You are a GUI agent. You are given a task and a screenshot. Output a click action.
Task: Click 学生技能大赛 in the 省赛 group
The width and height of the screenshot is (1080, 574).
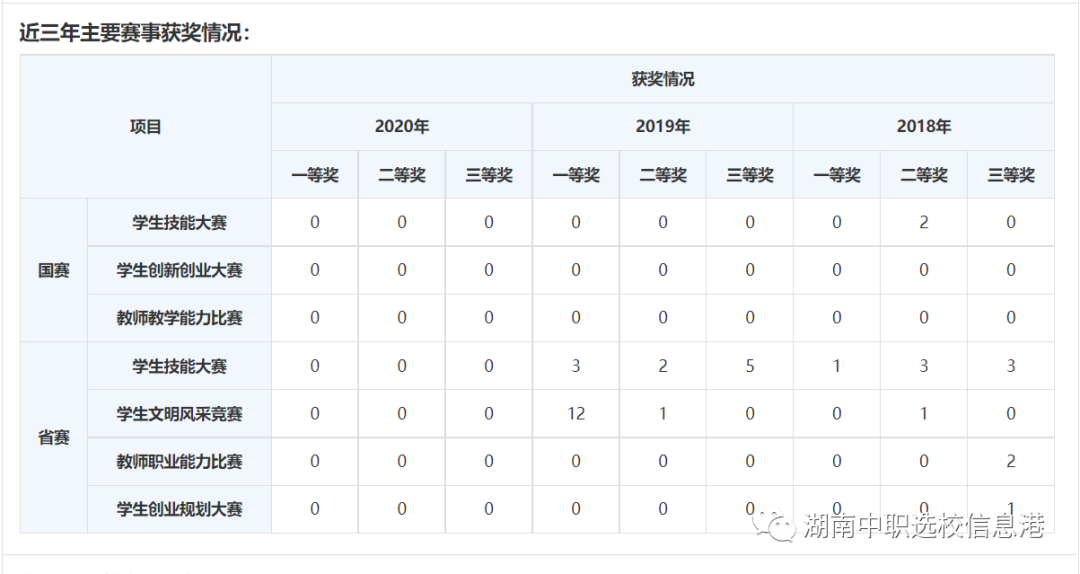(x=179, y=366)
